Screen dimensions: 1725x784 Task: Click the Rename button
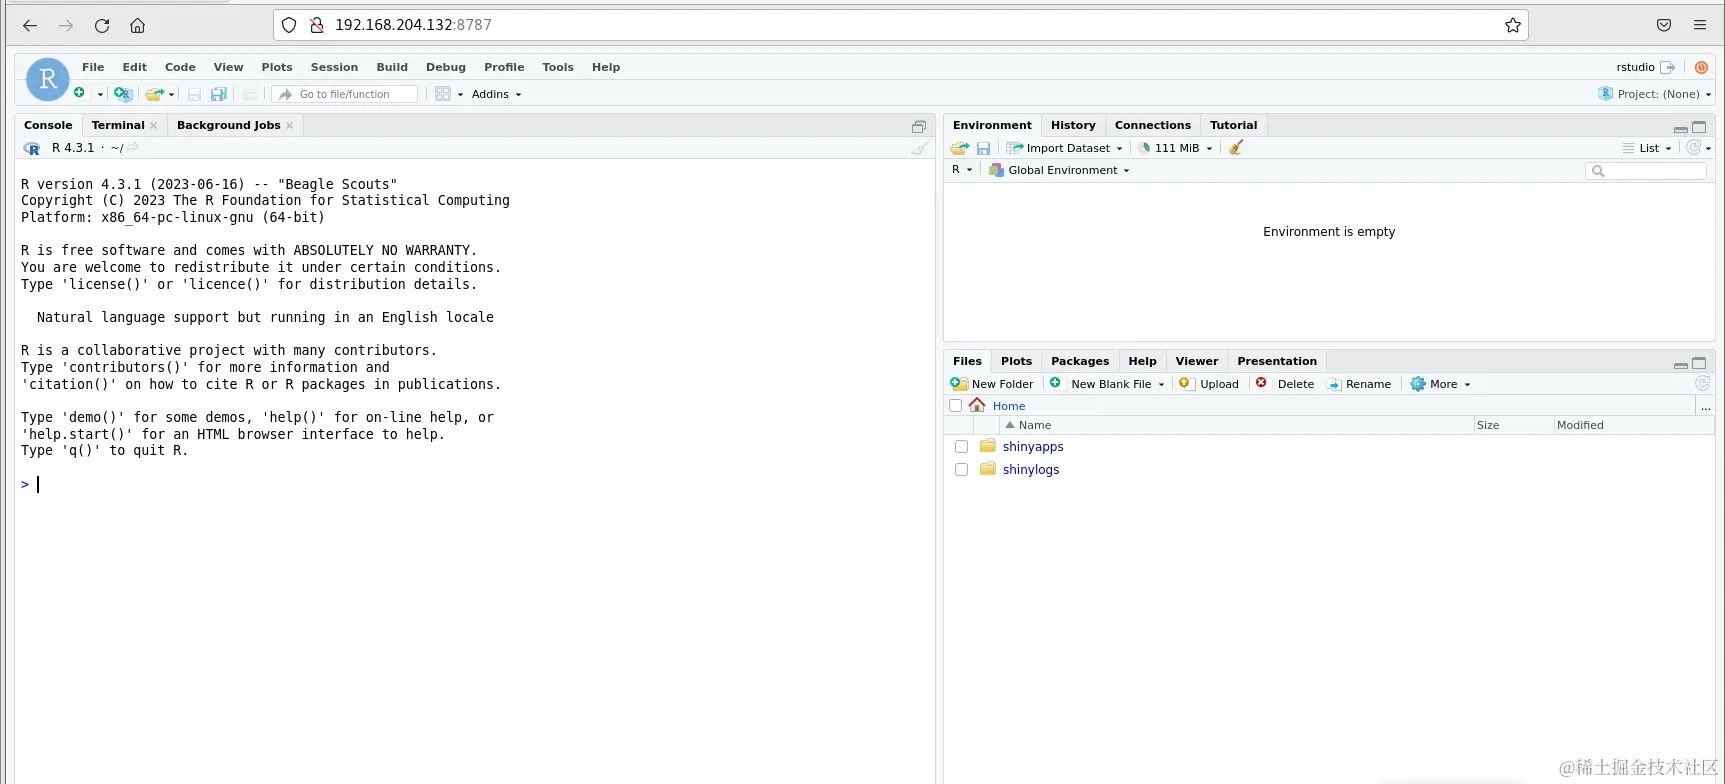(x=1359, y=384)
